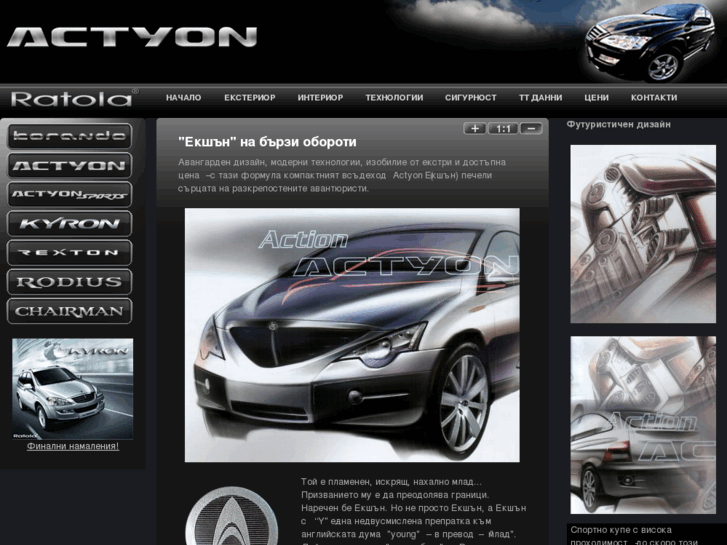Click the zoom in plus button

click(475, 128)
